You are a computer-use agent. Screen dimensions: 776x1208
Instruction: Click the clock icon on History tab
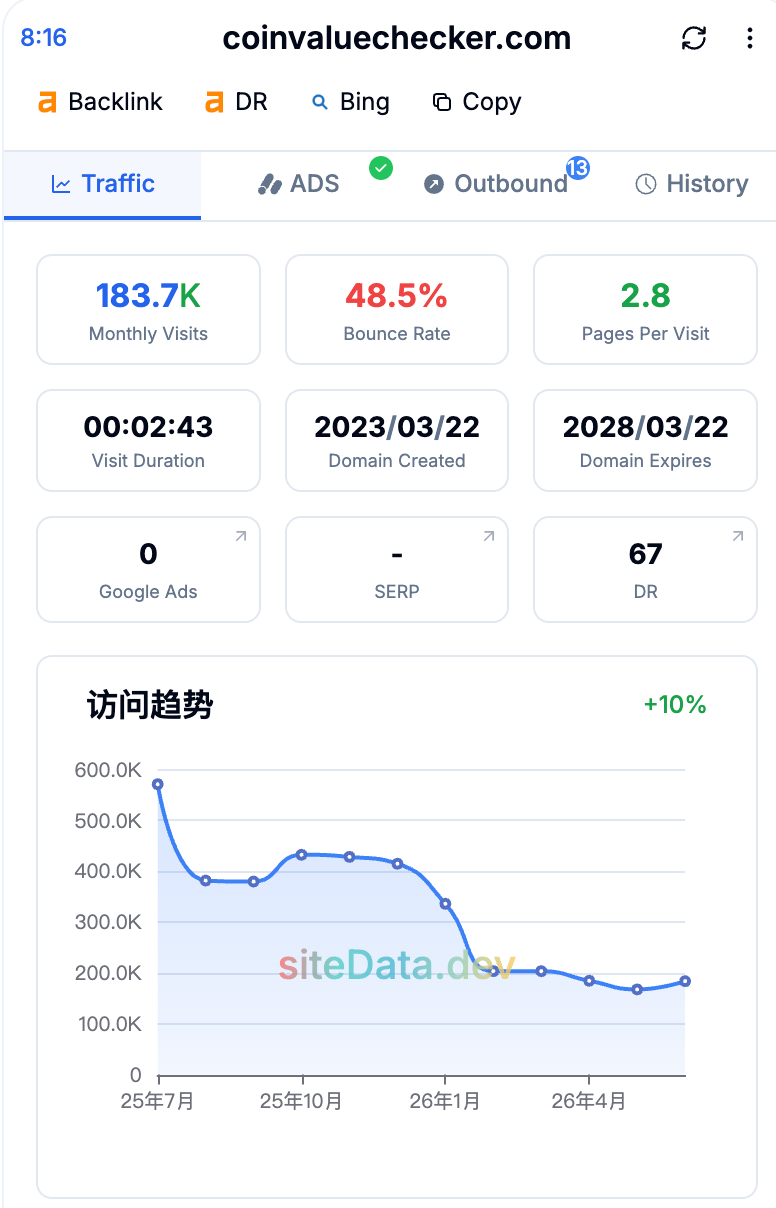[646, 184]
